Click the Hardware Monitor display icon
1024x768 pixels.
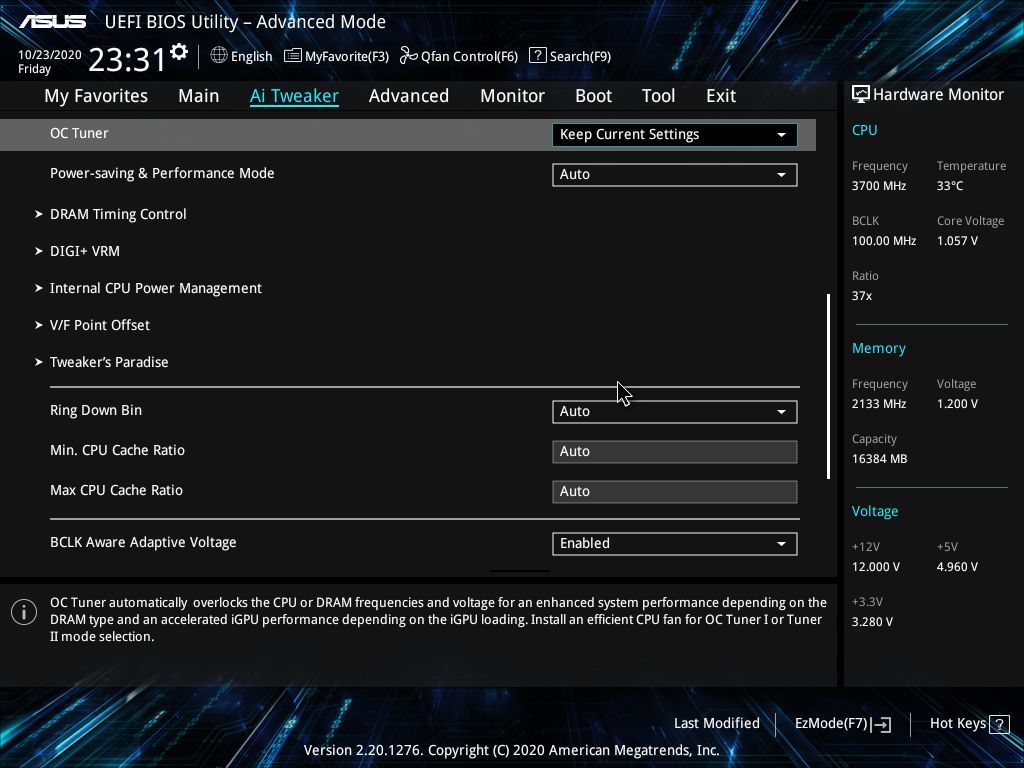(x=861, y=95)
